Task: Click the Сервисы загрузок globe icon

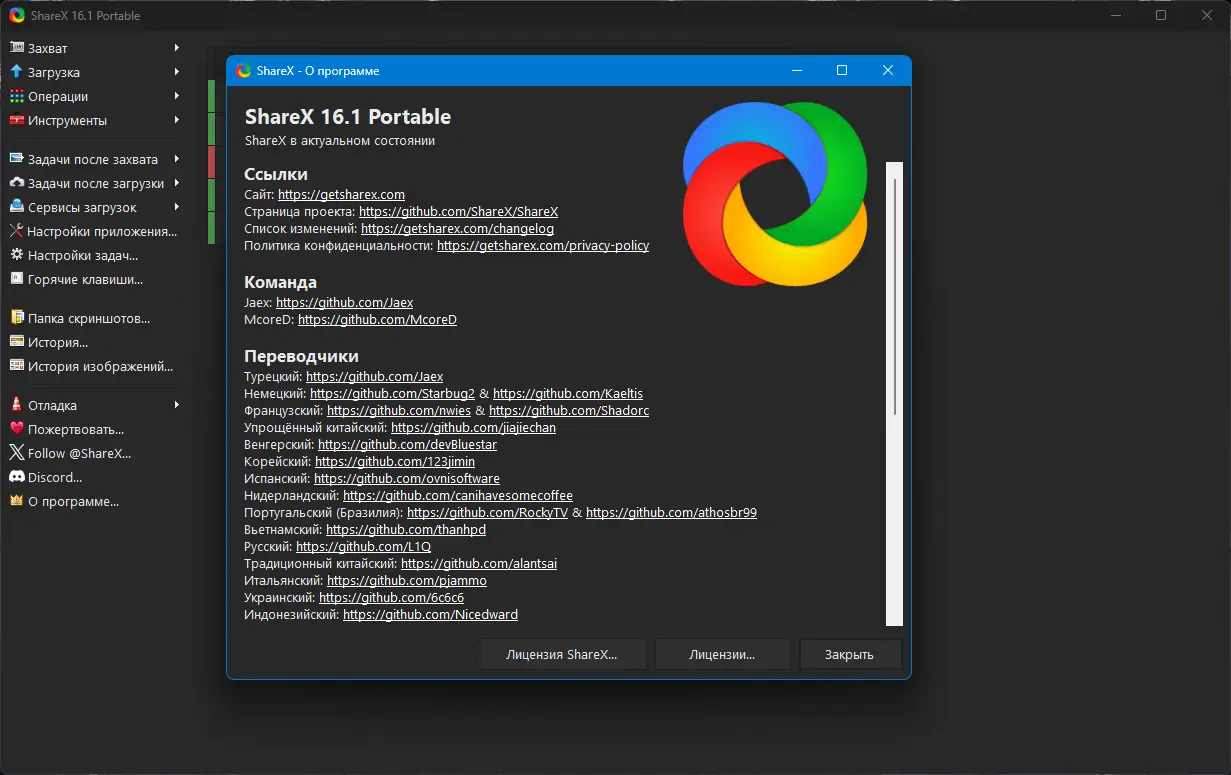Action: pyautogui.click(x=16, y=207)
